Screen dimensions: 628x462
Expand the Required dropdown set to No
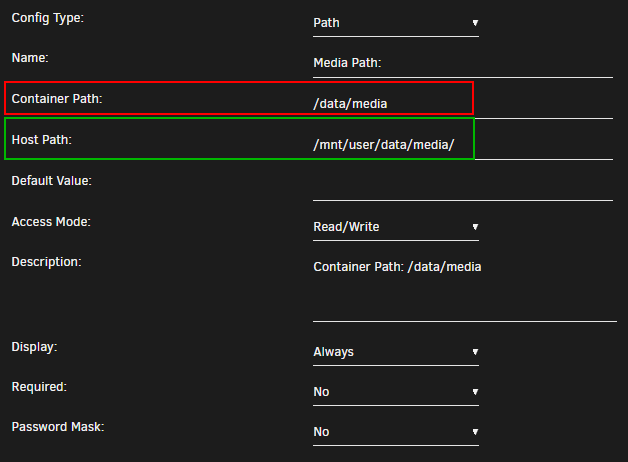pyautogui.click(x=395, y=392)
